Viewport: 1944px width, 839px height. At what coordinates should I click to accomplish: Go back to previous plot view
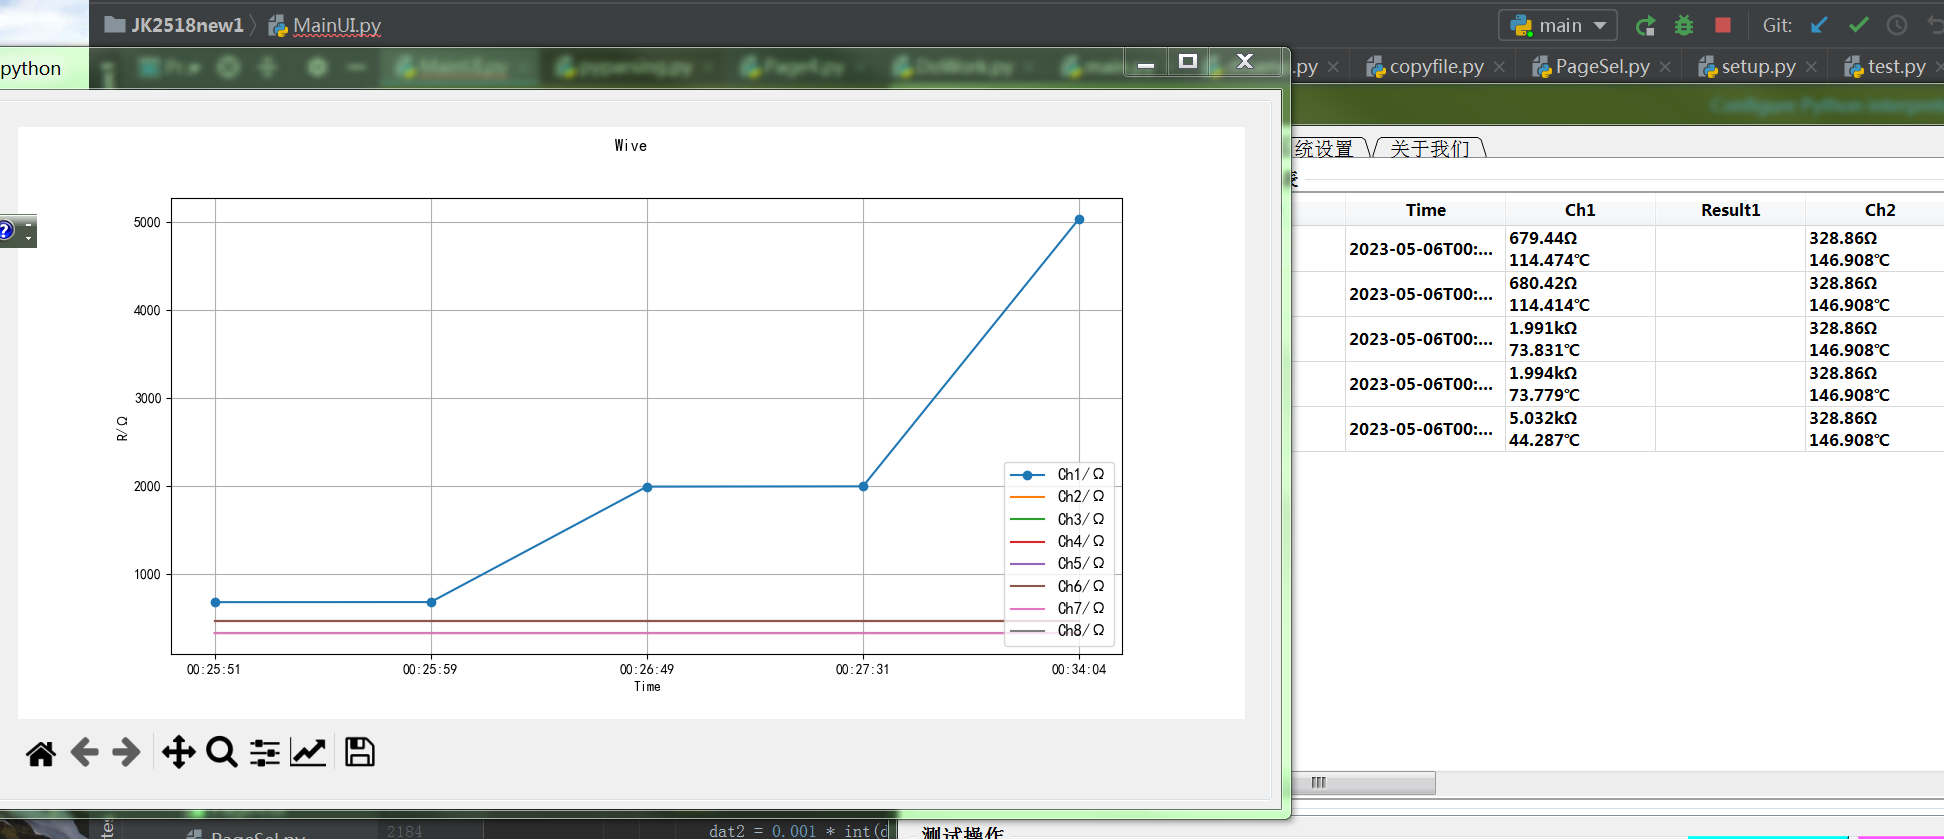click(x=84, y=752)
